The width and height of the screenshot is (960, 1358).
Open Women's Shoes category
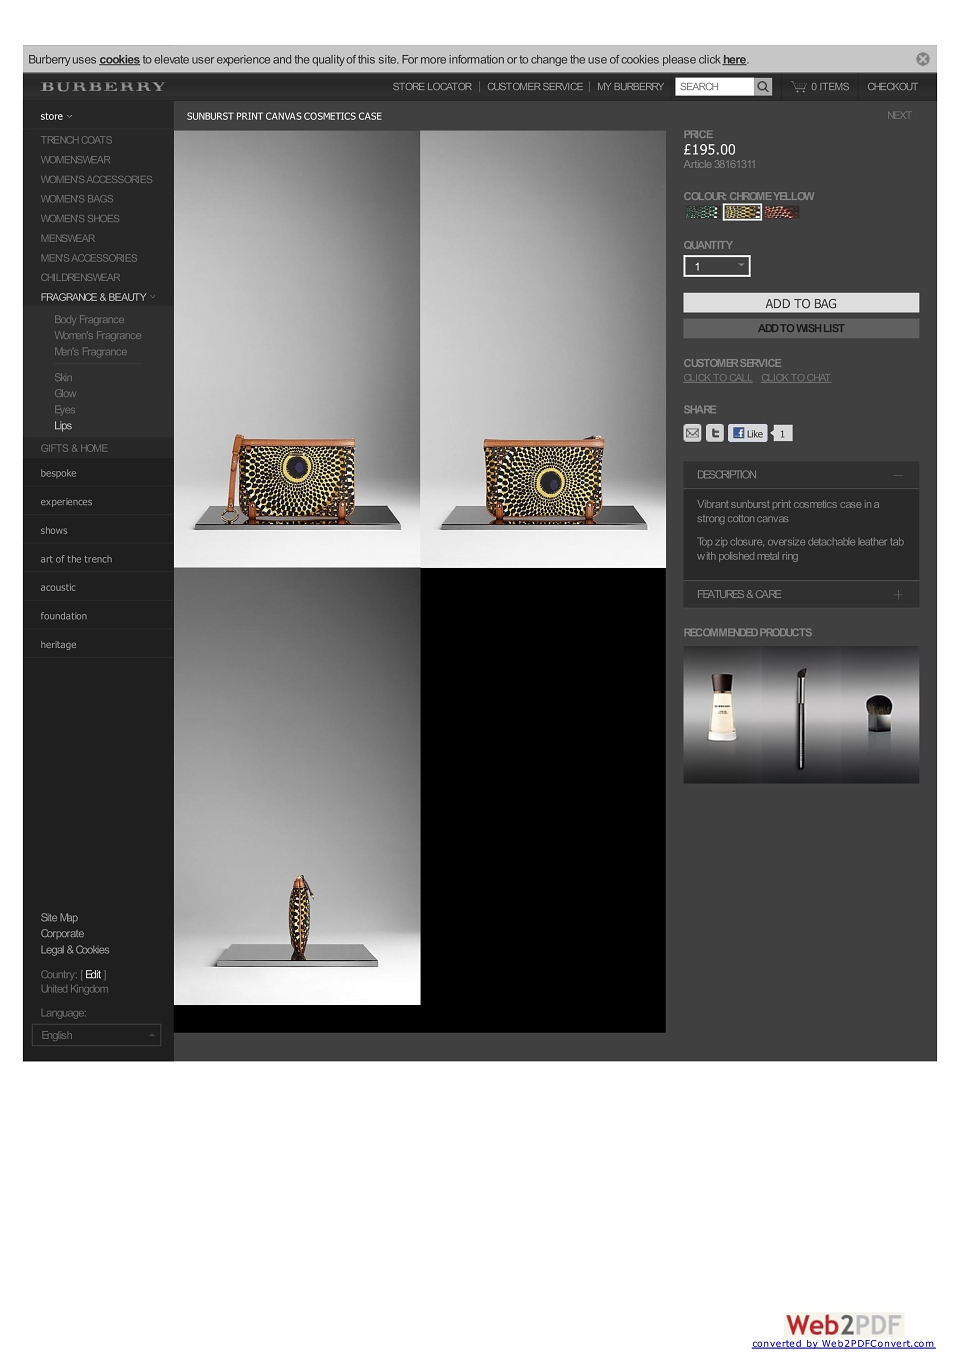pyautogui.click(x=80, y=219)
